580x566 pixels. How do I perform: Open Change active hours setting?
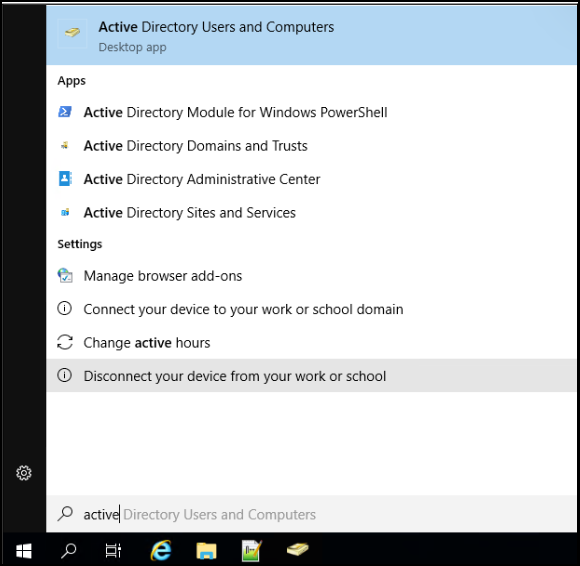pyautogui.click(x=311, y=343)
